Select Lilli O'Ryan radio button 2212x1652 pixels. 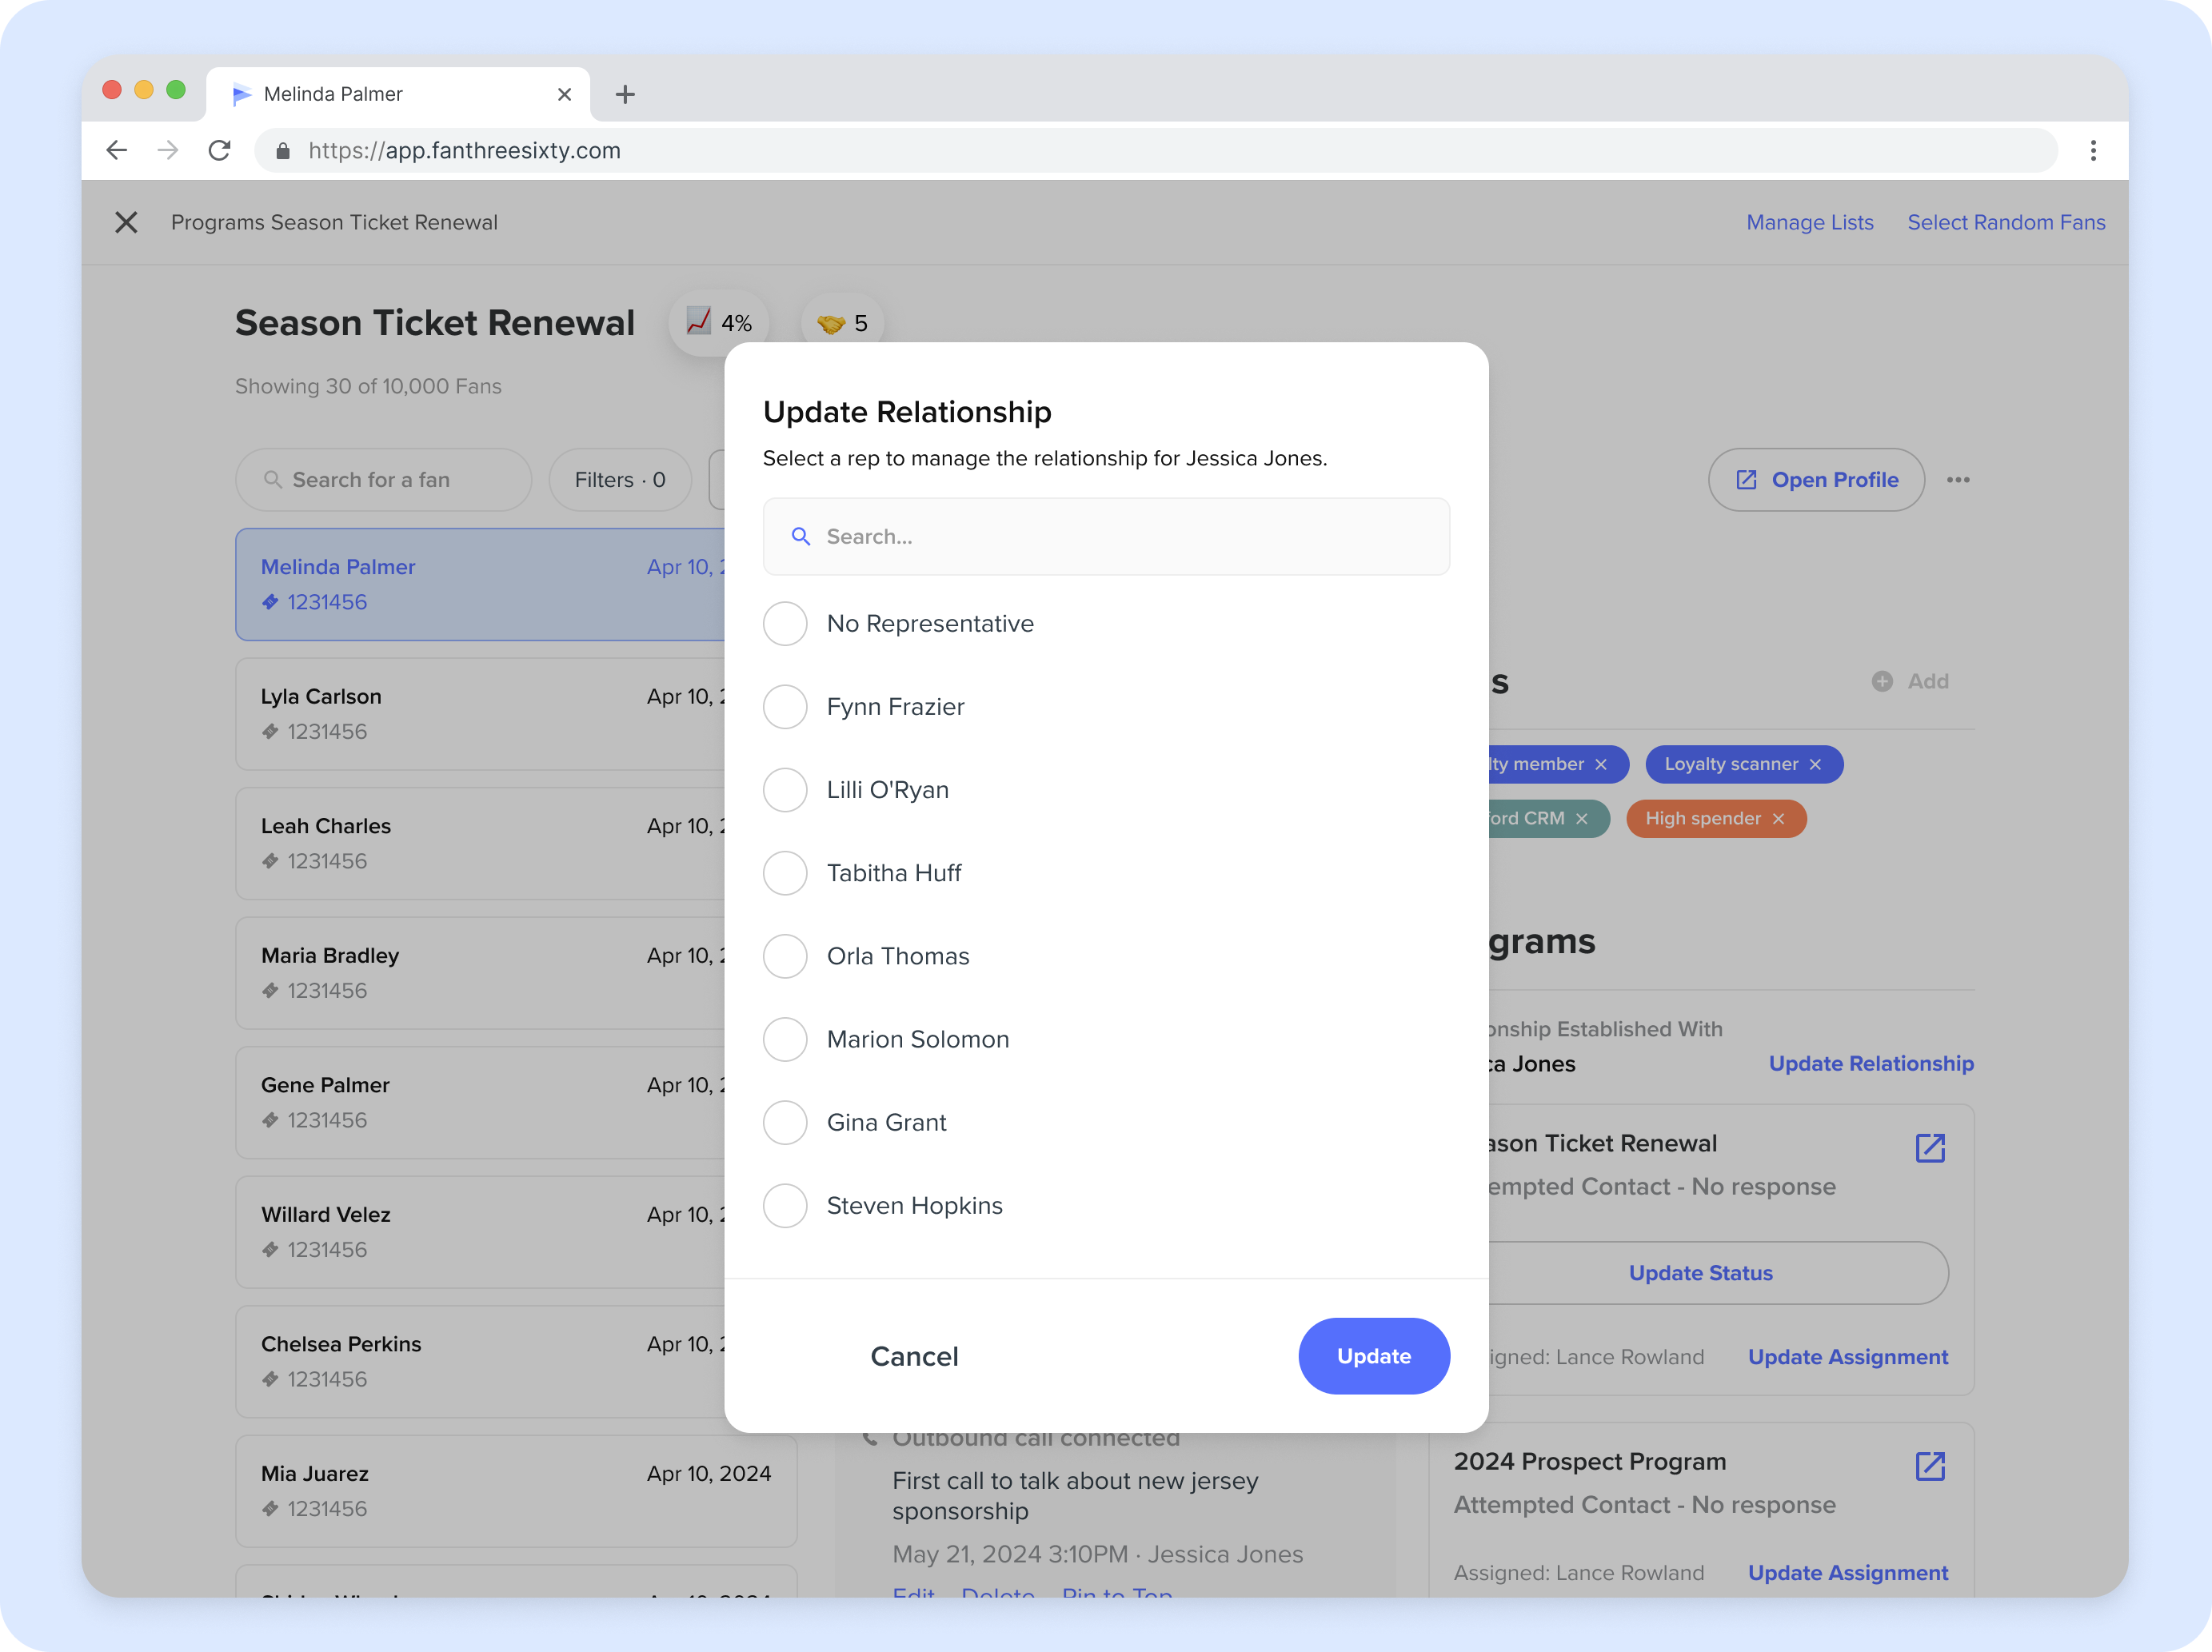tap(785, 790)
